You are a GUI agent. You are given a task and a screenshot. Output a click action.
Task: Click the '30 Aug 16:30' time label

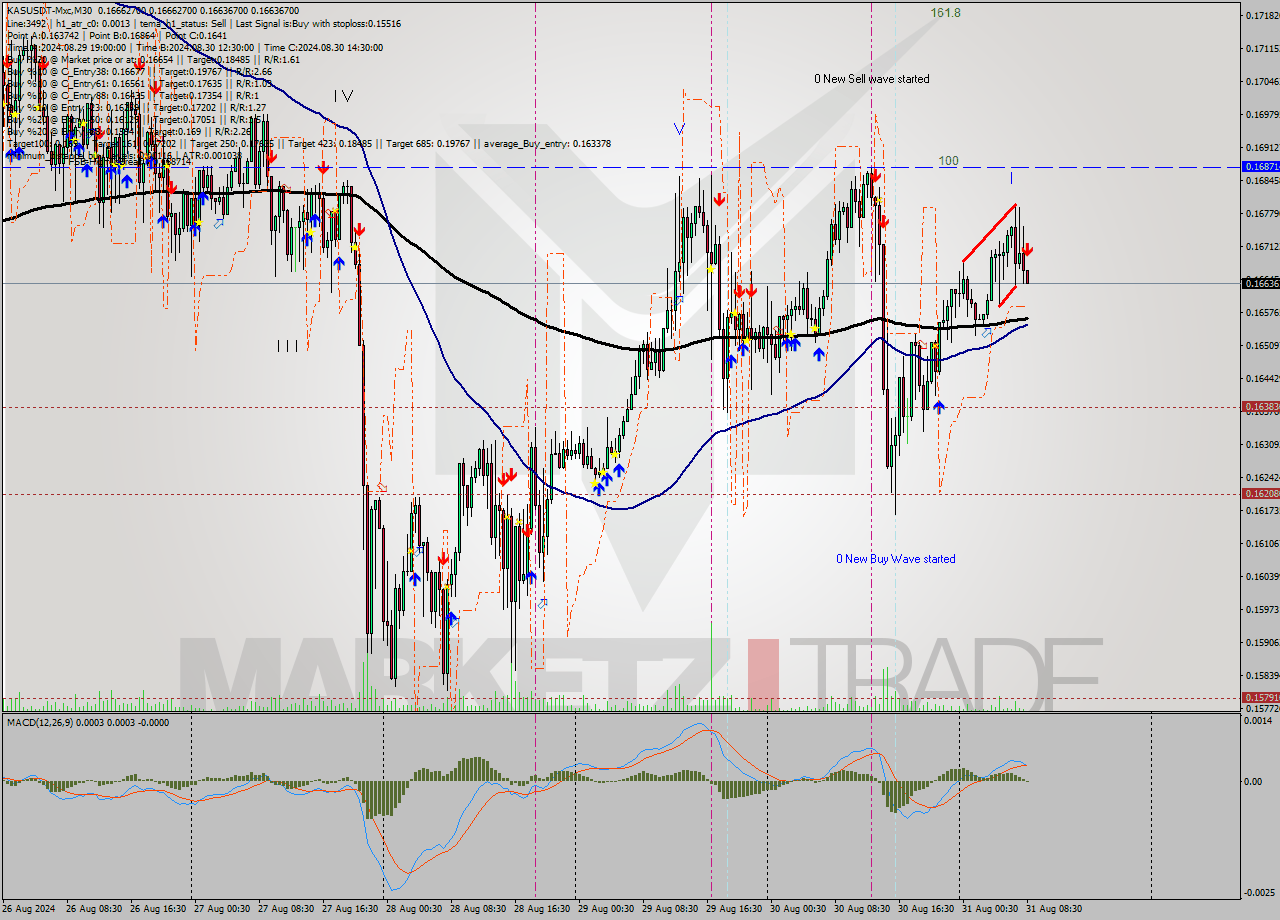pos(928,909)
